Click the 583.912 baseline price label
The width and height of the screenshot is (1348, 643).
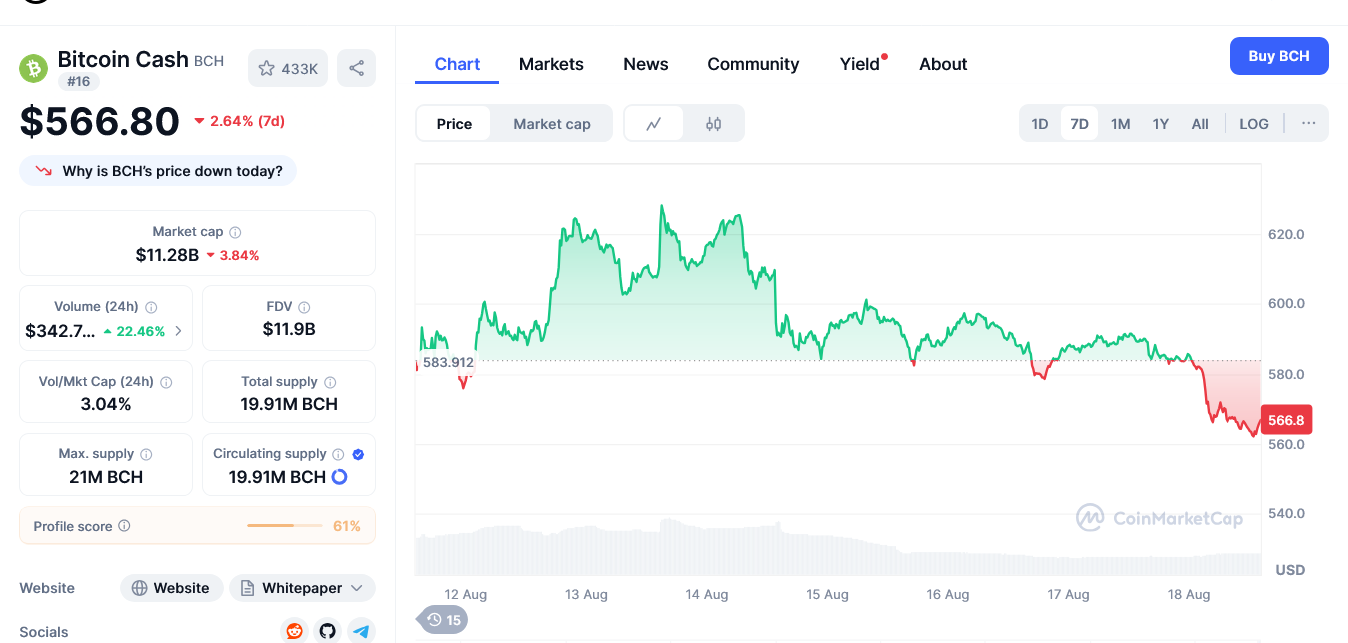pos(447,362)
